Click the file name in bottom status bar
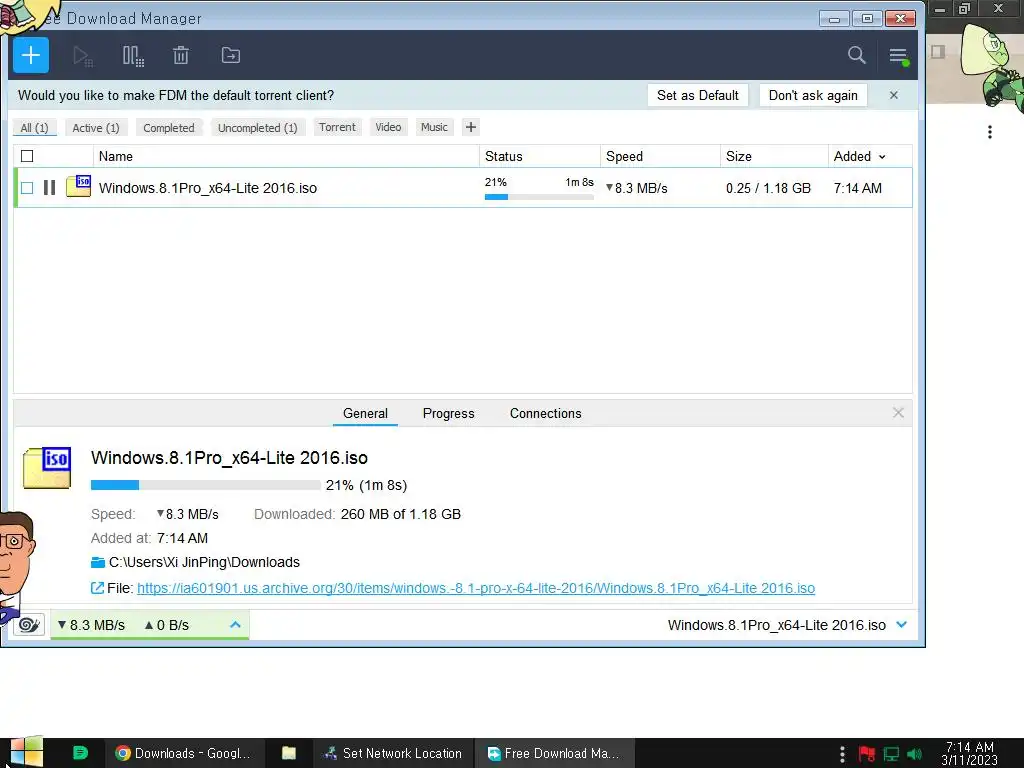Viewport: 1024px width, 768px height. [776, 625]
